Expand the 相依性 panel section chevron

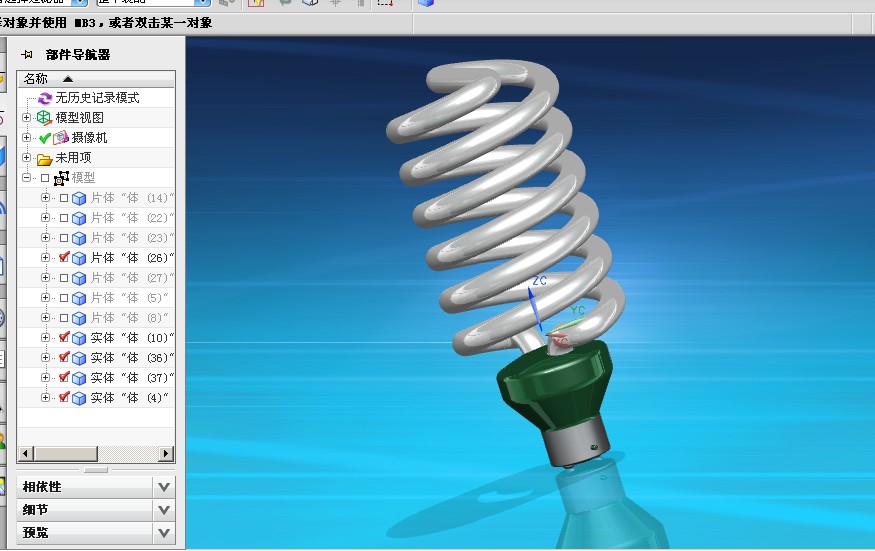coord(164,487)
